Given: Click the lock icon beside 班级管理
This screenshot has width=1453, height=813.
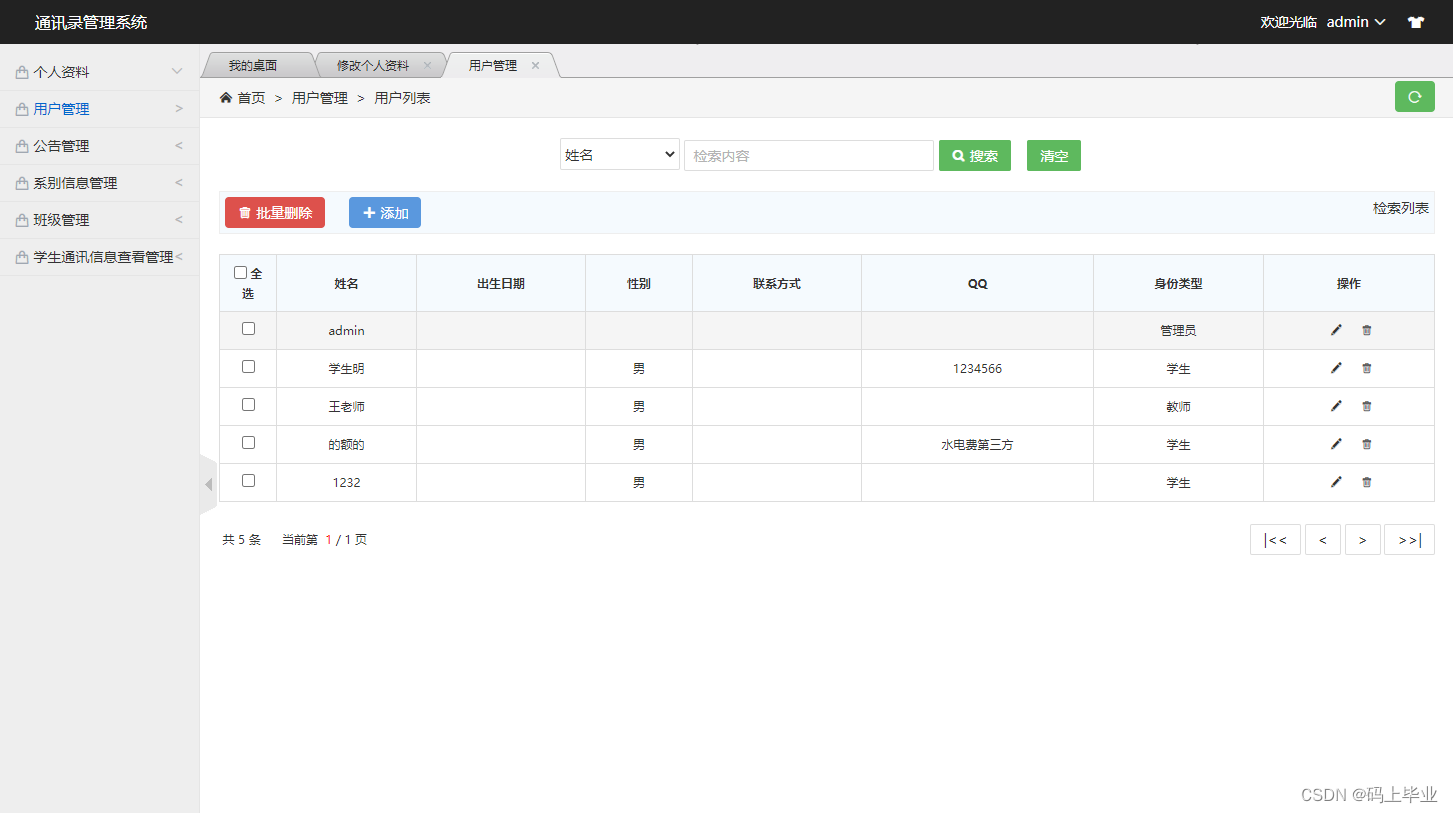Looking at the screenshot, I should click(20, 219).
